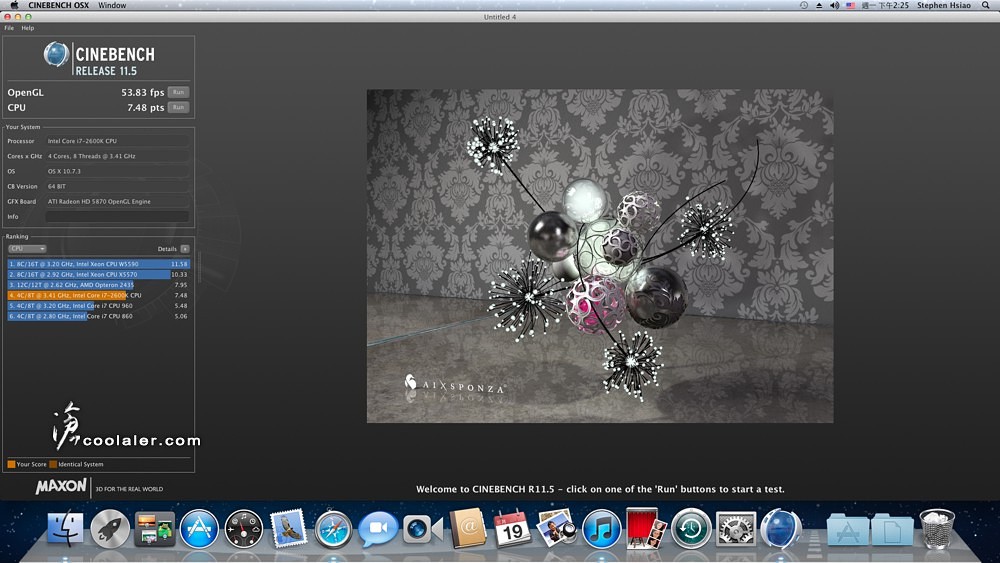Click the CB Version 64 BIT value
Screen dimensions: 1000x563
[x=117, y=186]
